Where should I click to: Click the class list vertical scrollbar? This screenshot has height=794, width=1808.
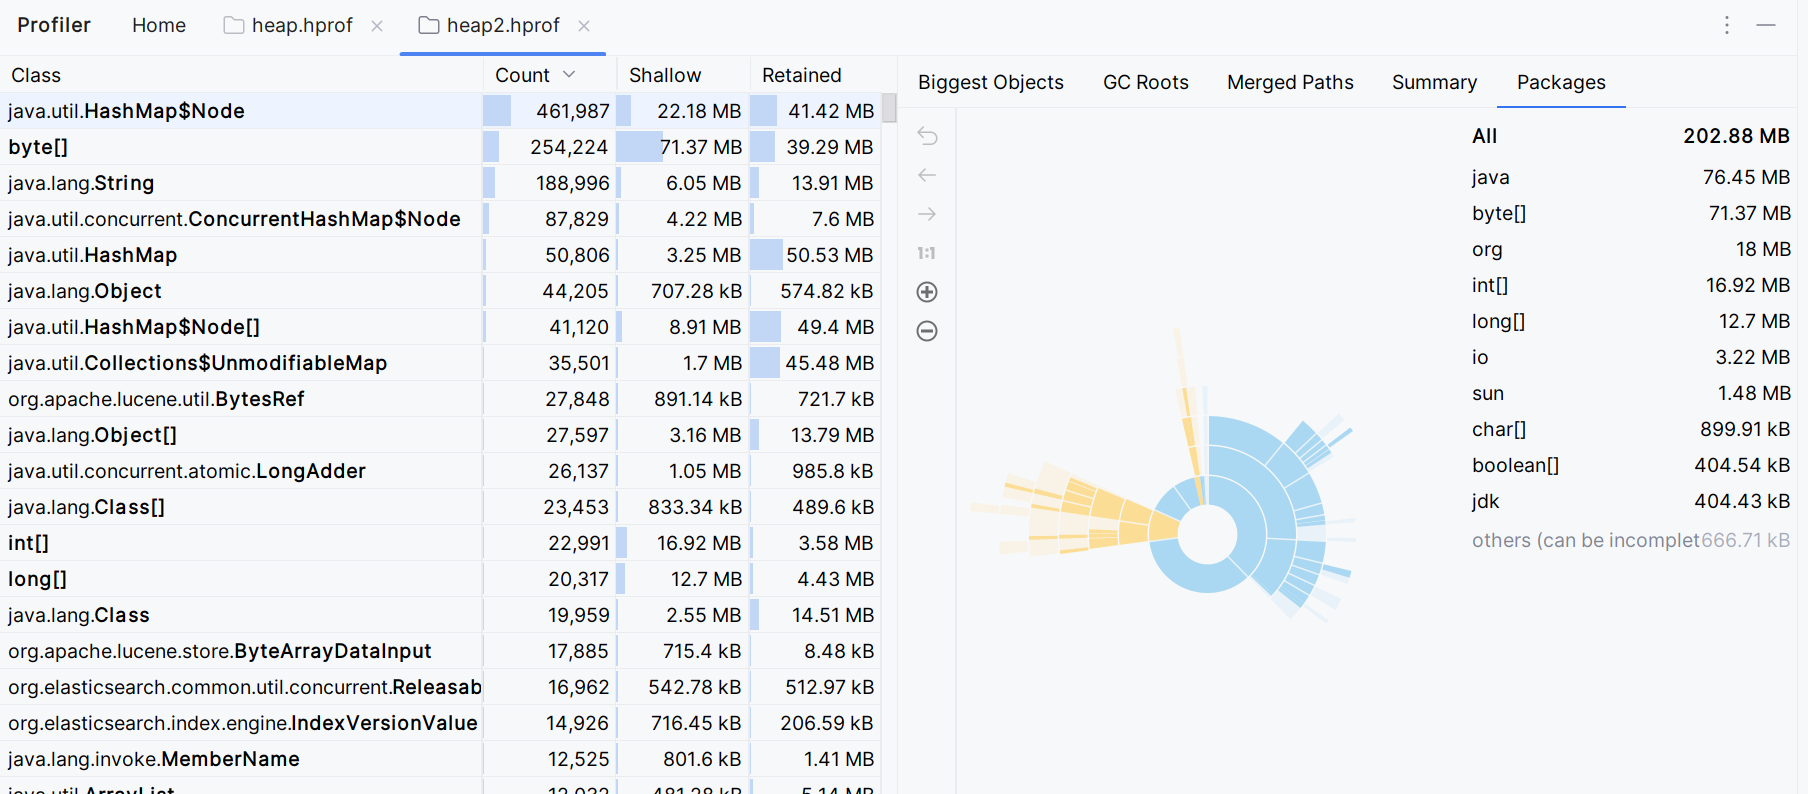(x=888, y=108)
